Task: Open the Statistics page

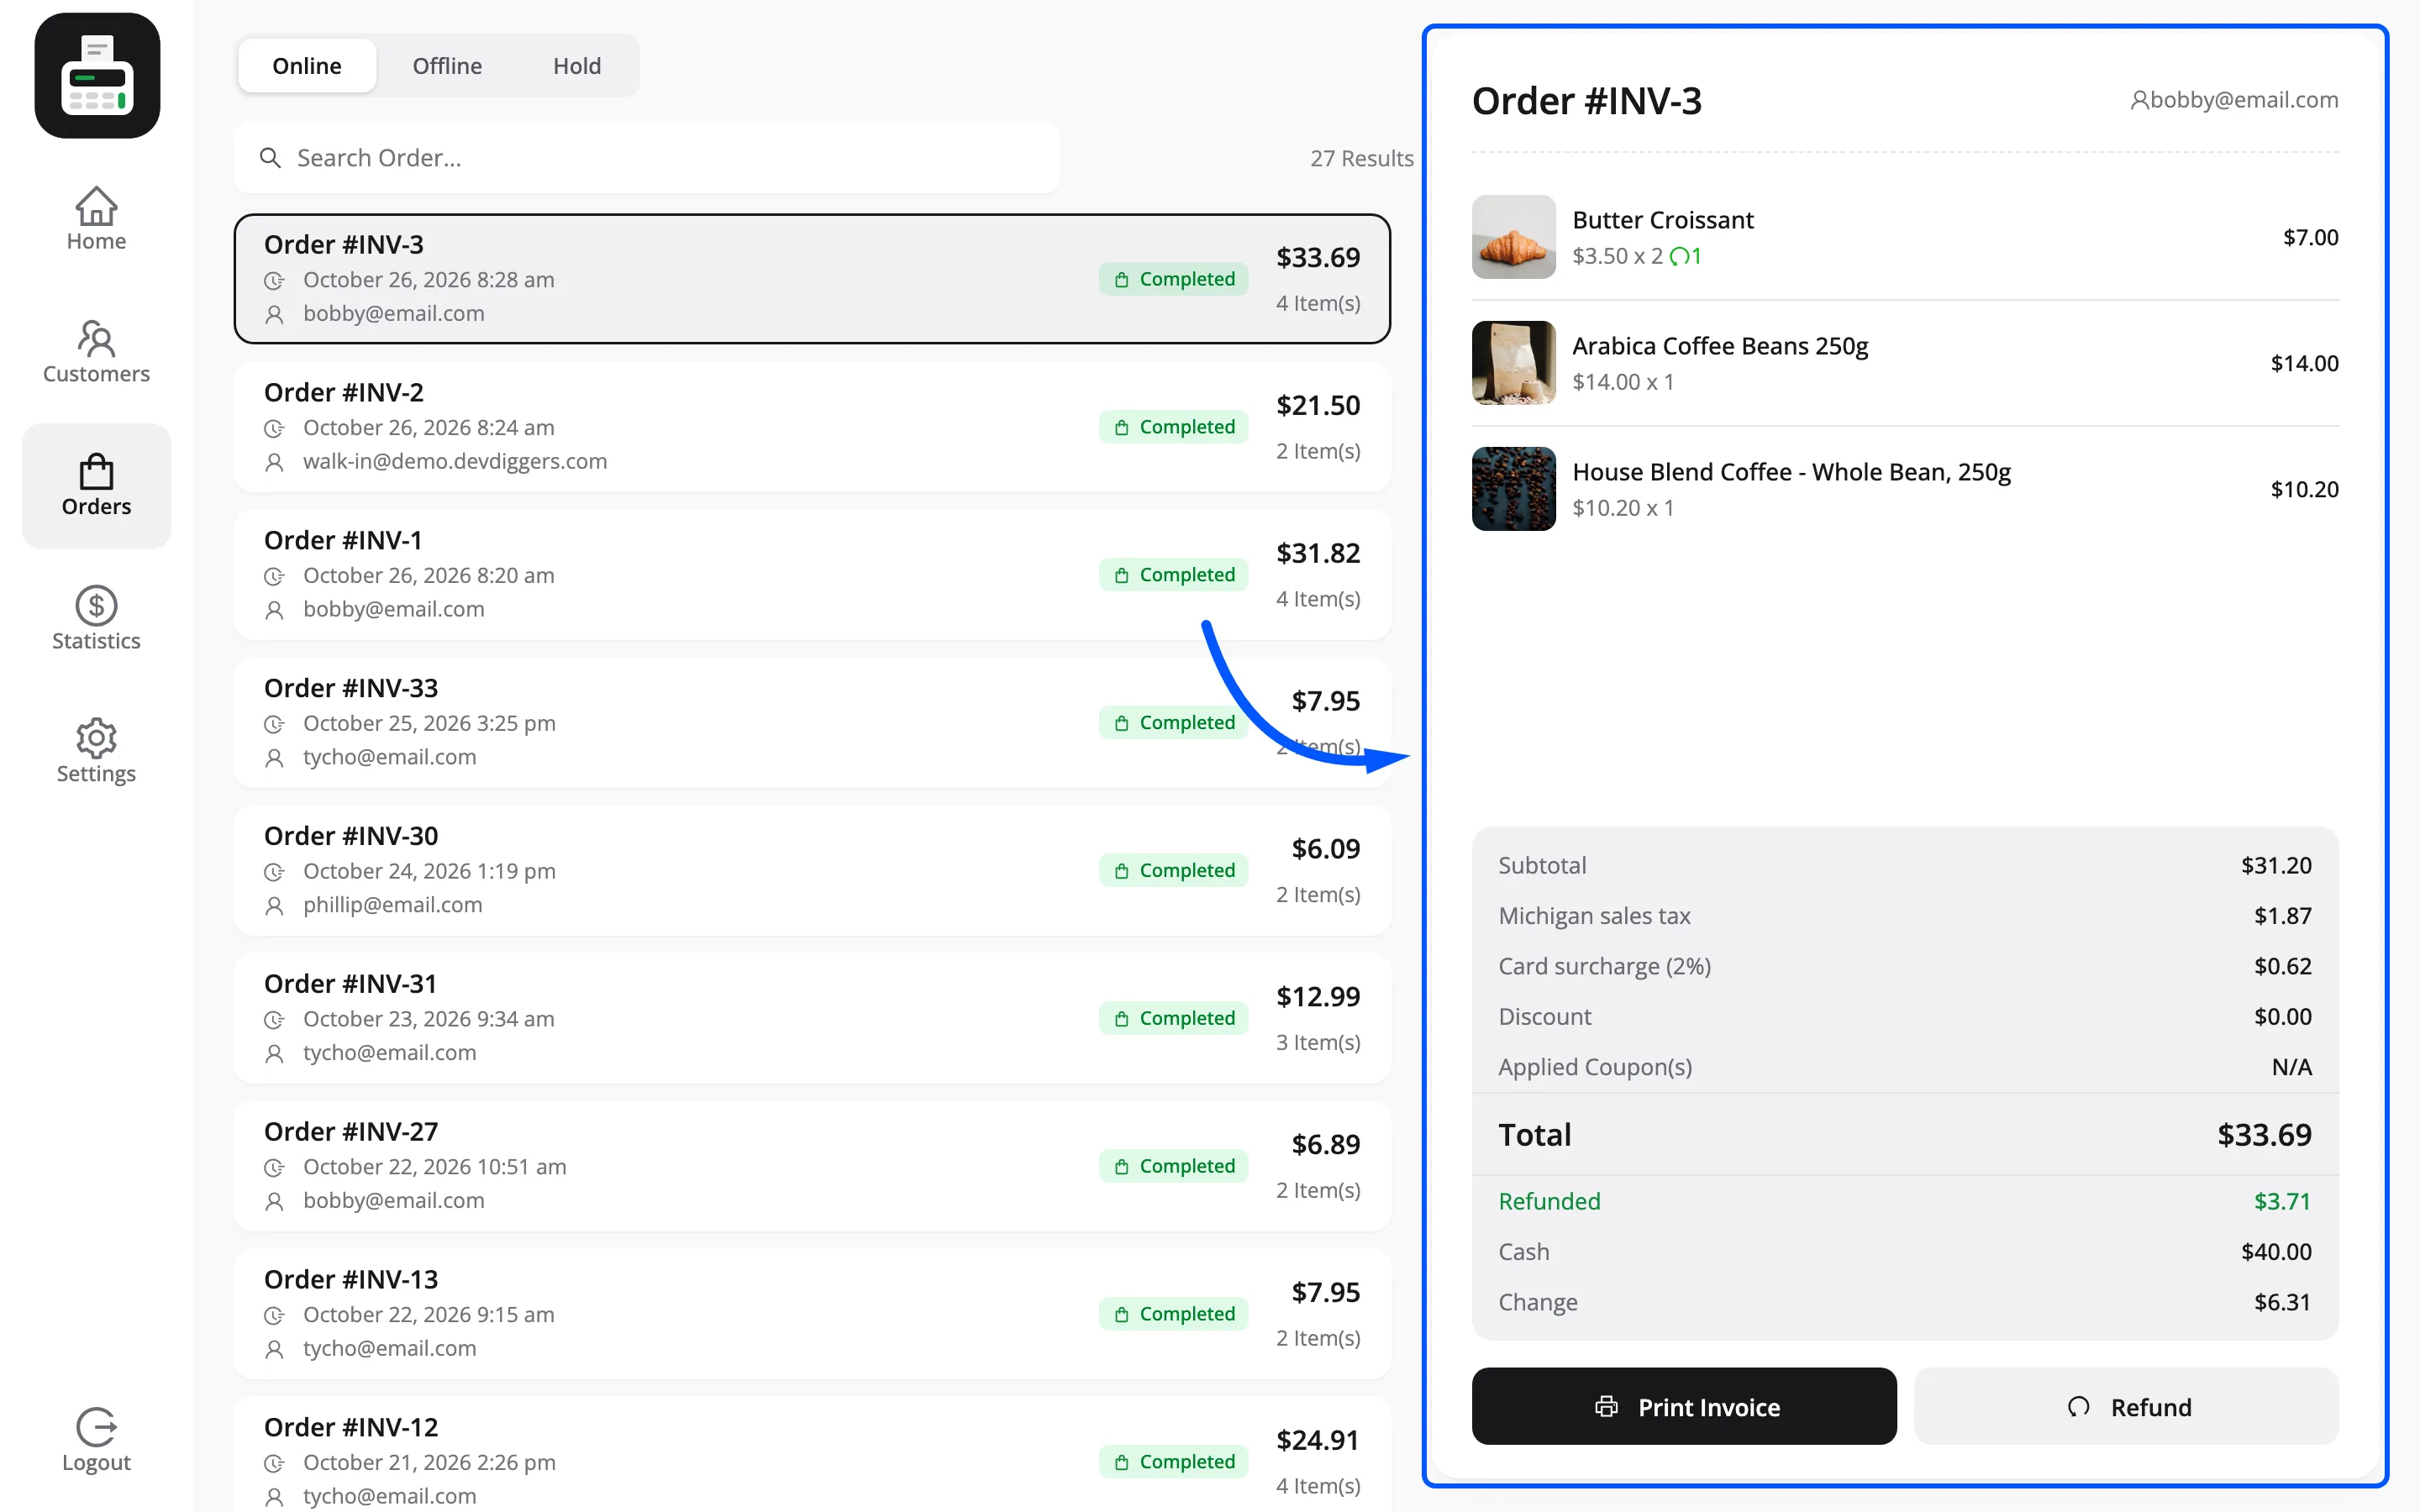Action: (x=96, y=619)
